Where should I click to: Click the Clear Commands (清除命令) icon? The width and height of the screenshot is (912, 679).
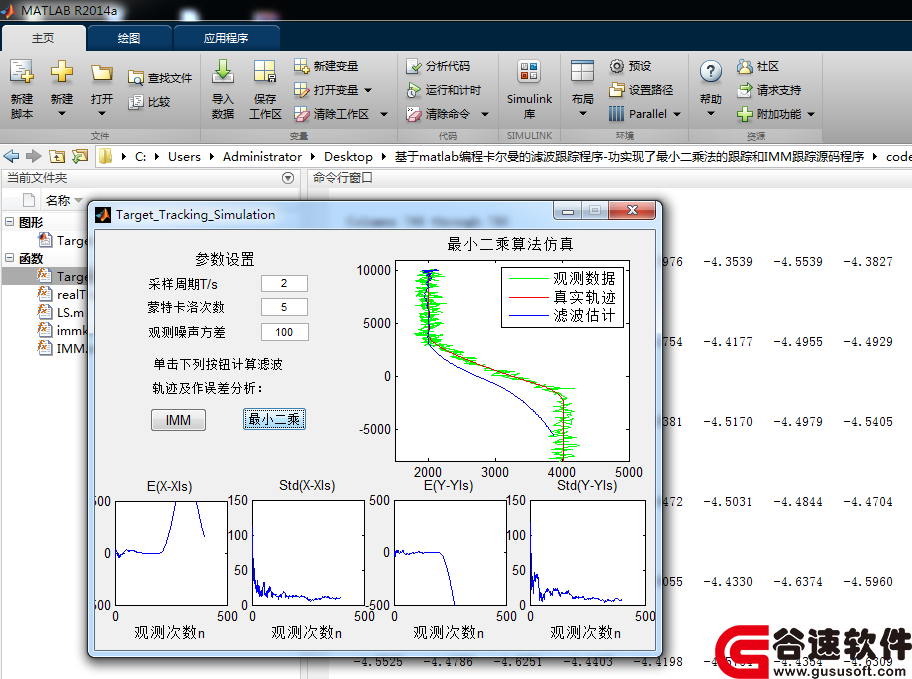click(413, 114)
